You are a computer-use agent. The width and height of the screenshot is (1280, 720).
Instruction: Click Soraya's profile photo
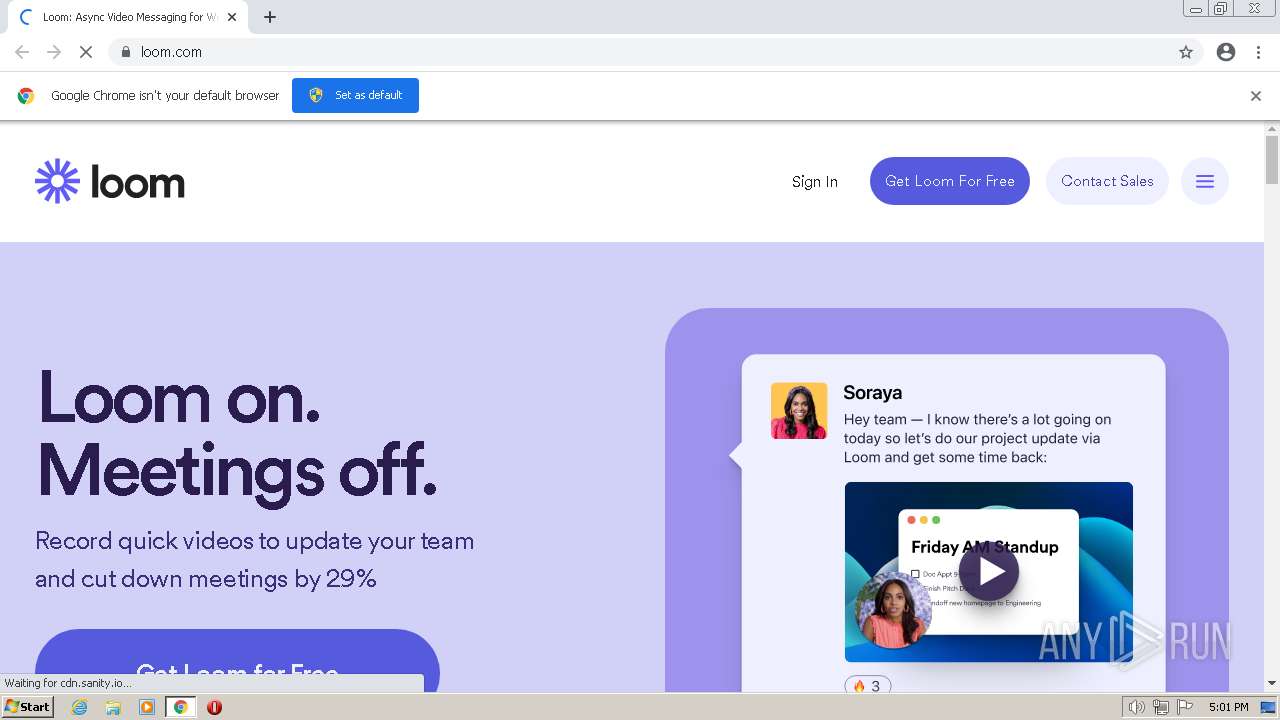(799, 411)
